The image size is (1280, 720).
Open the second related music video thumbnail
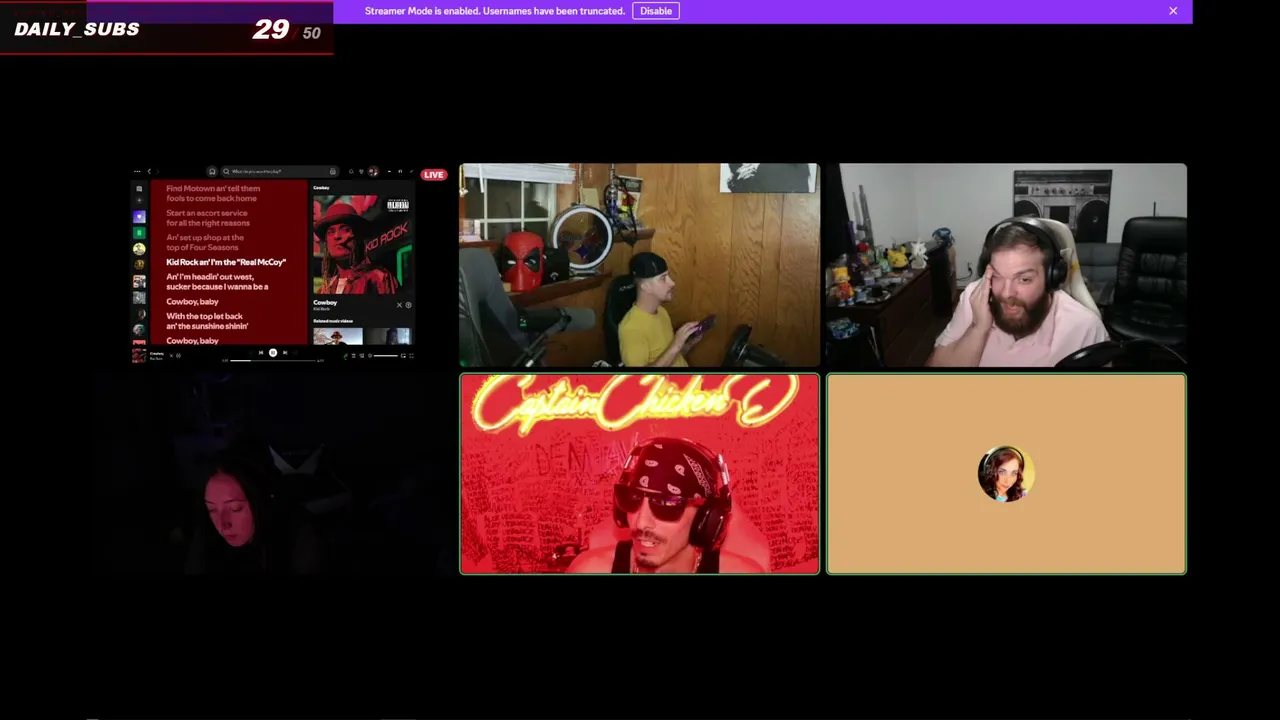(x=388, y=336)
